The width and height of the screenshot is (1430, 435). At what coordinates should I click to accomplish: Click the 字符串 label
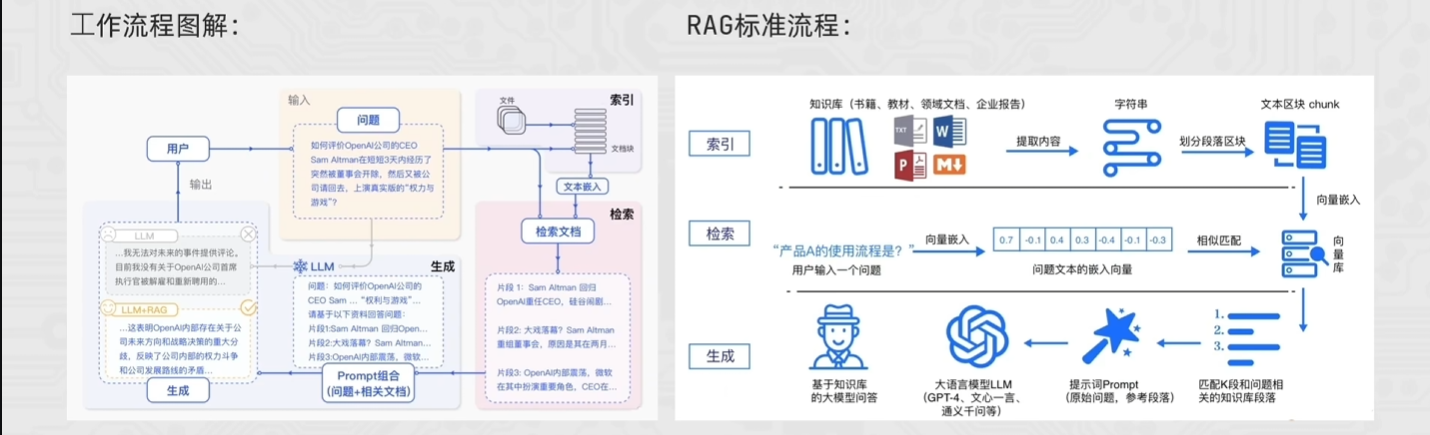(1131, 104)
